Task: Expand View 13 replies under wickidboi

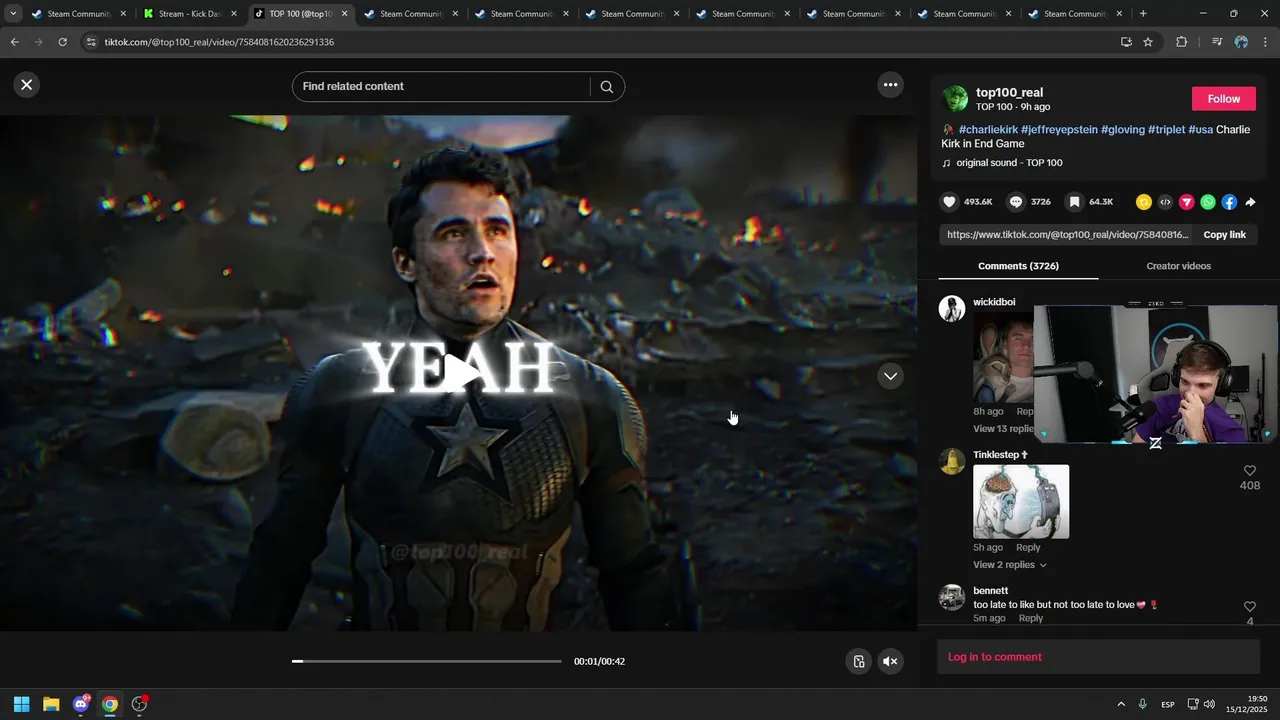Action: [1003, 429]
